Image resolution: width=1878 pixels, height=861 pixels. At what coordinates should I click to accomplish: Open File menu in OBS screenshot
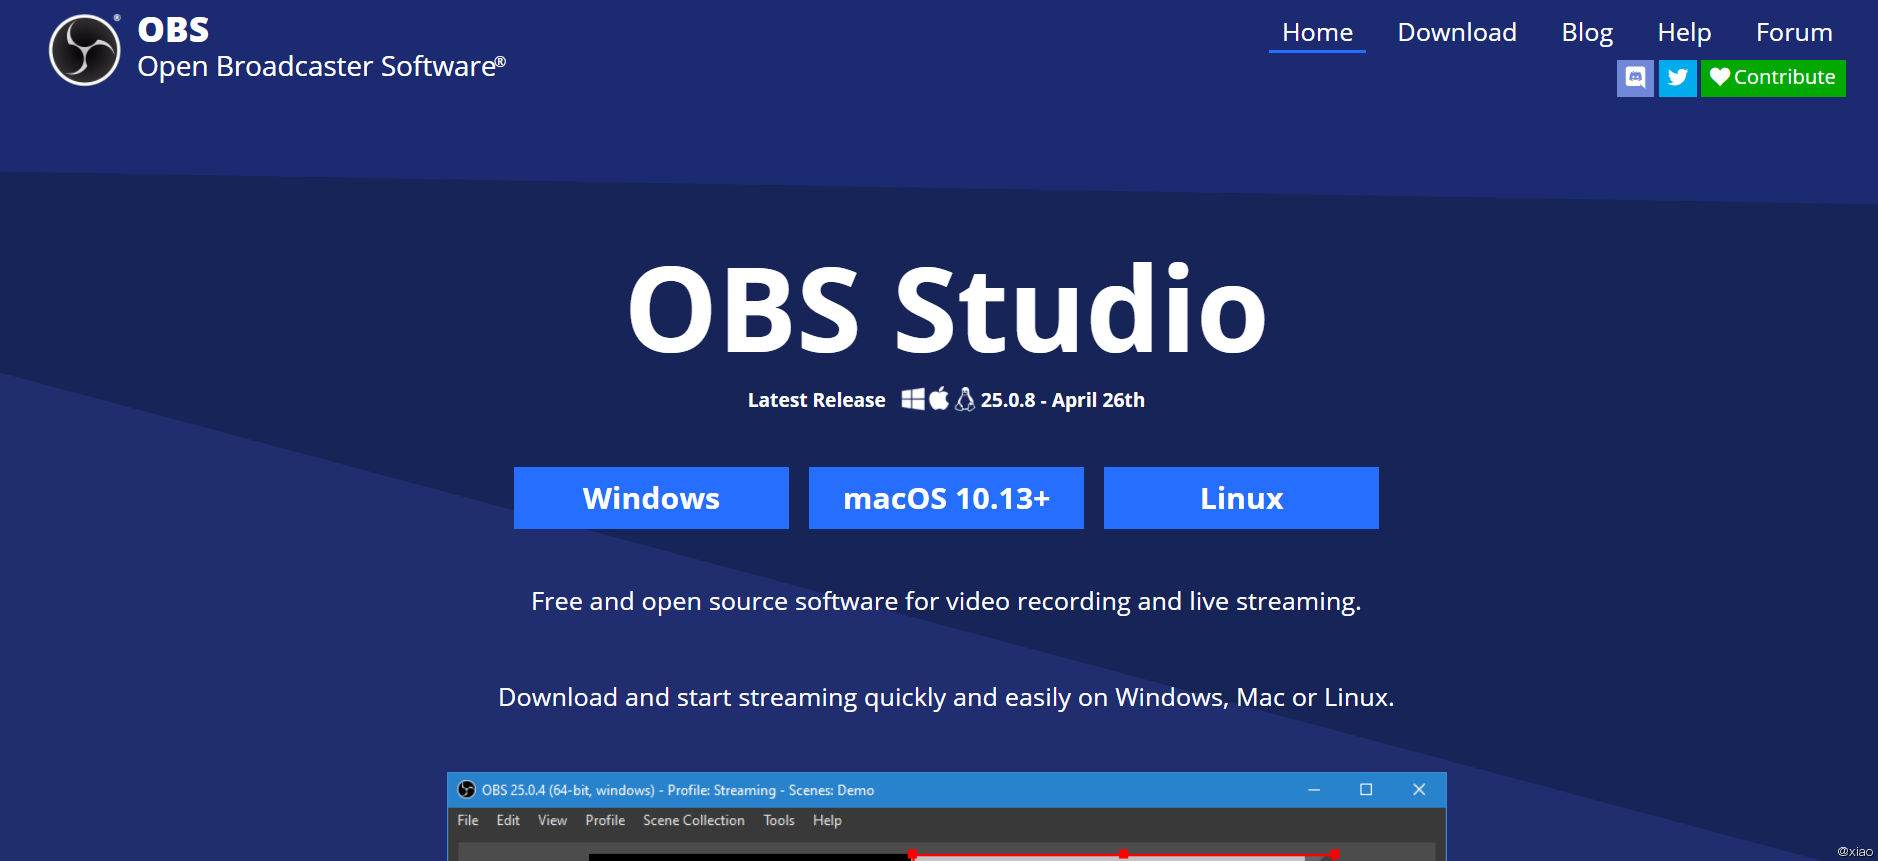coord(468,820)
